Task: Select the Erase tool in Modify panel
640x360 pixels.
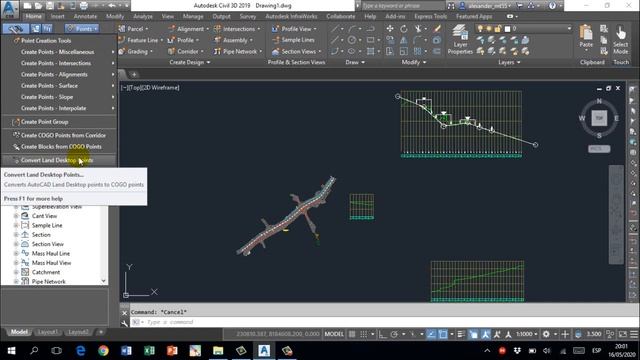Action: [x=437, y=29]
